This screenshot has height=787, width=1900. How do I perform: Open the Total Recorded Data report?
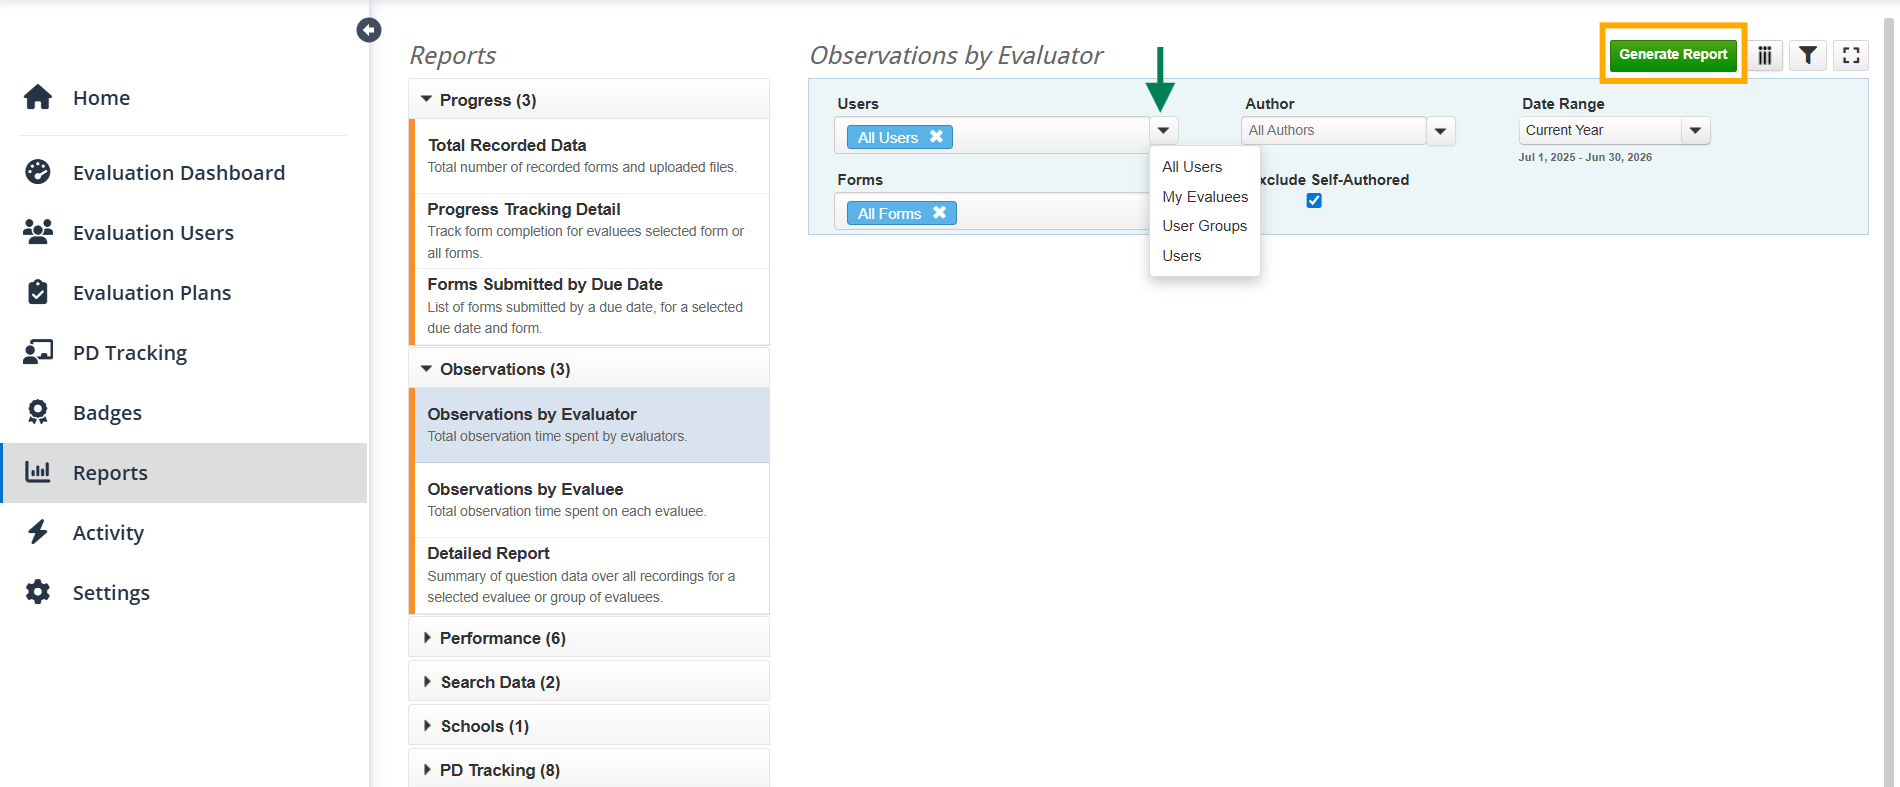click(x=592, y=156)
